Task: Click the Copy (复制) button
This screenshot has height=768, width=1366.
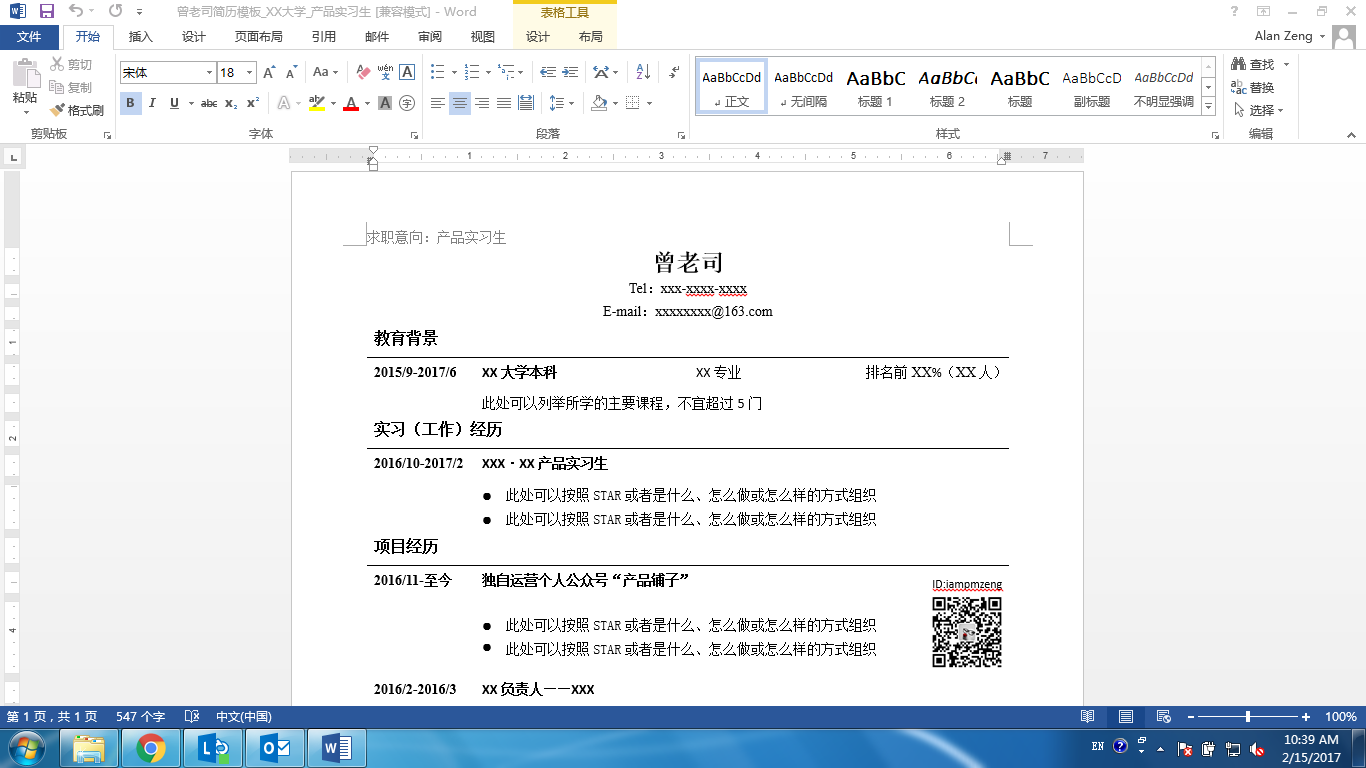Action: pos(71,87)
